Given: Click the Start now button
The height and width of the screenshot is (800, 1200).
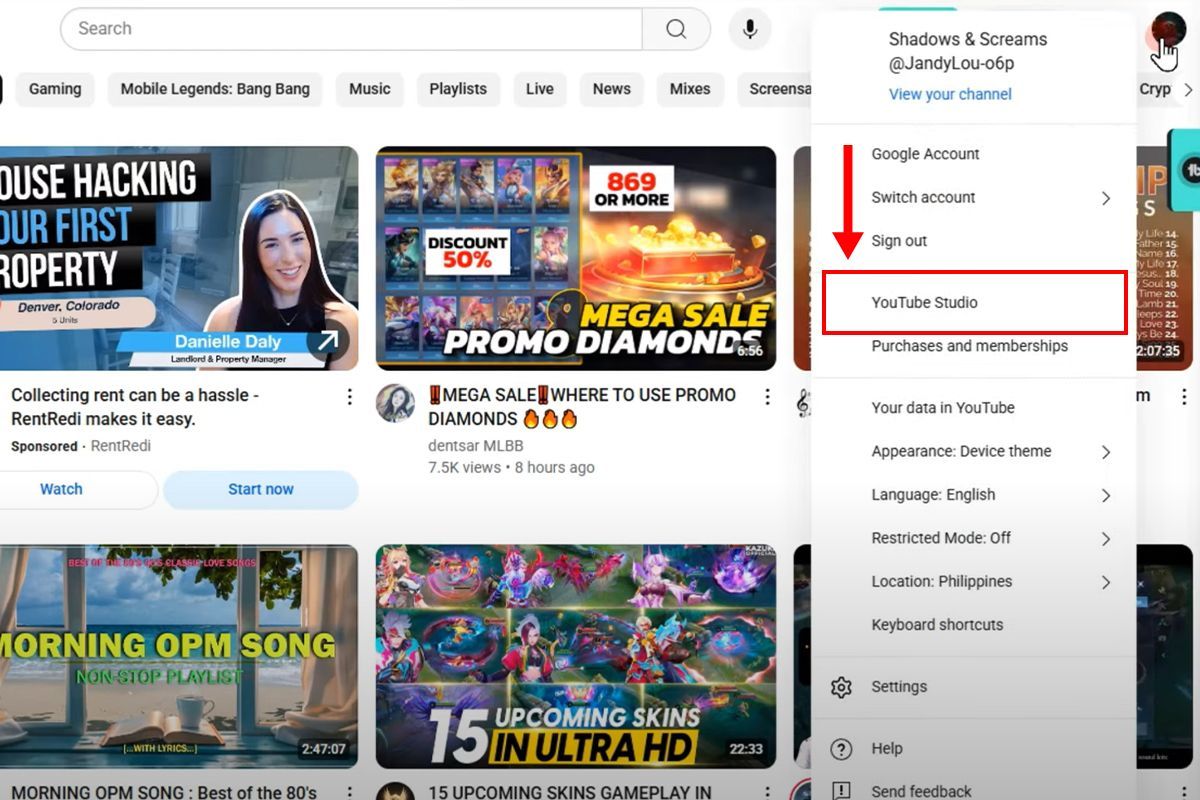Looking at the screenshot, I should pos(261,490).
